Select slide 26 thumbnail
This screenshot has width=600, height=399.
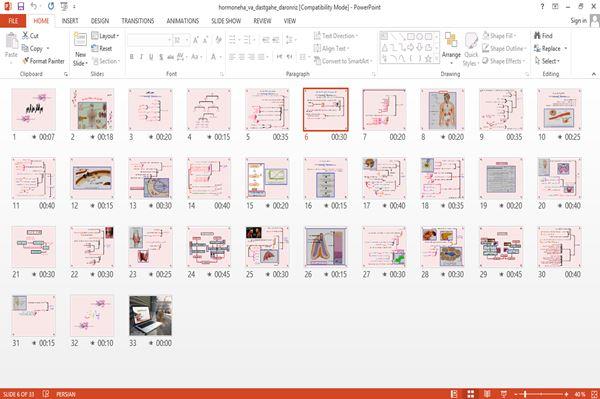[x=326, y=247]
